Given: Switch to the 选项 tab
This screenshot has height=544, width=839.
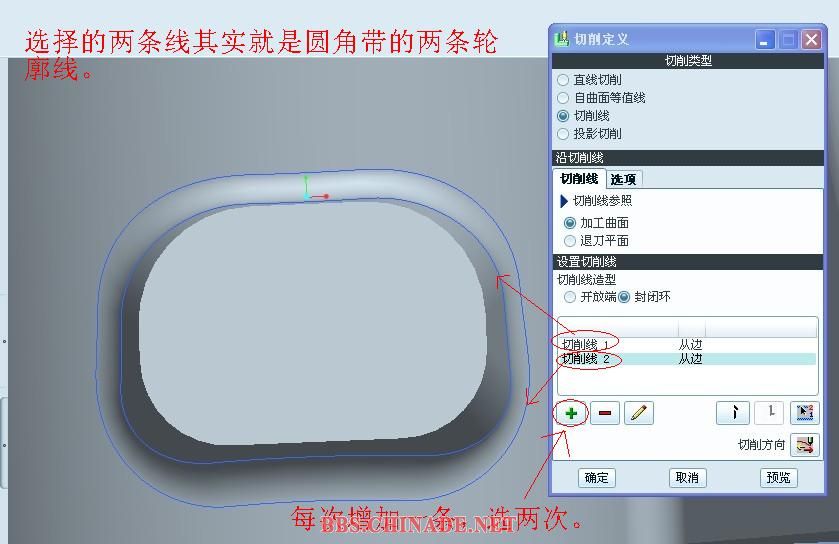Looking at the screenshot, I should coord(624,179).
